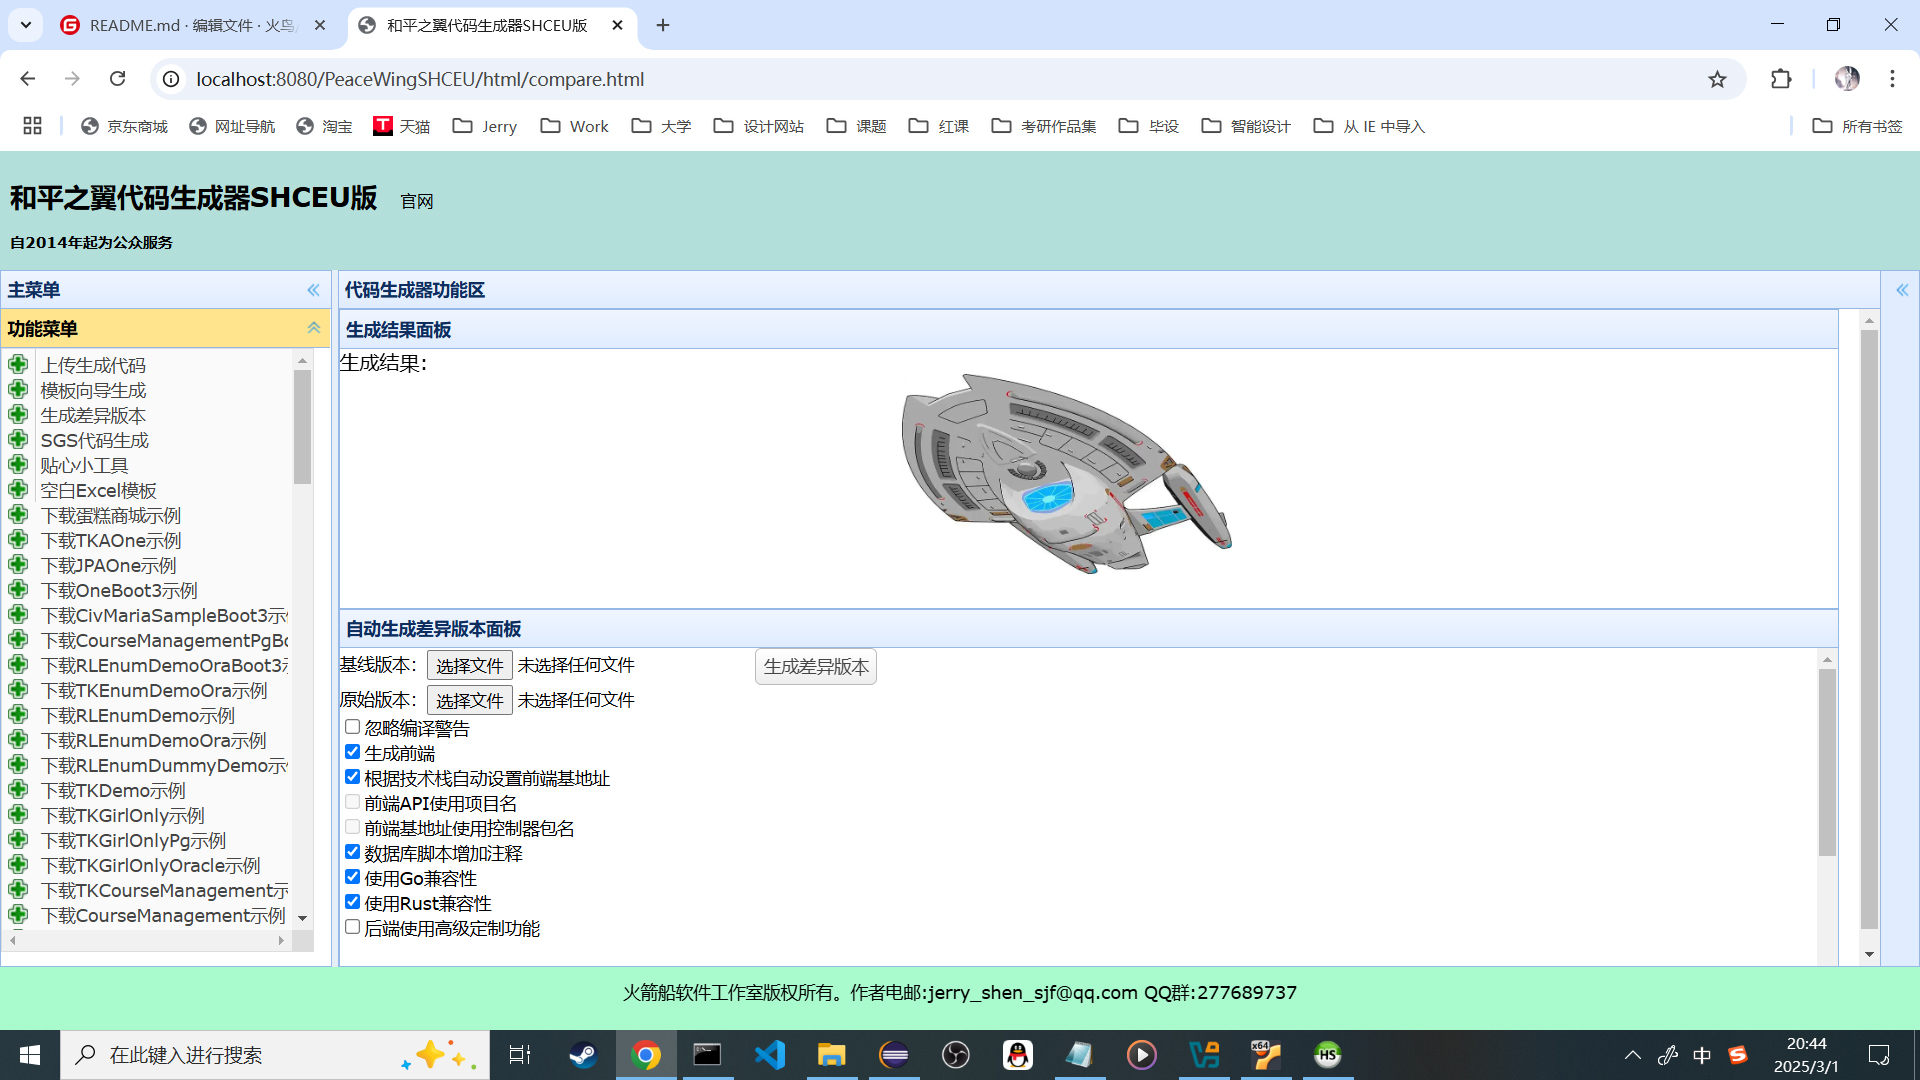This screenshot has height=1080, width=1920.
Task: Click green plus icon beside 生成差异版本
Action: pos(17,414)
